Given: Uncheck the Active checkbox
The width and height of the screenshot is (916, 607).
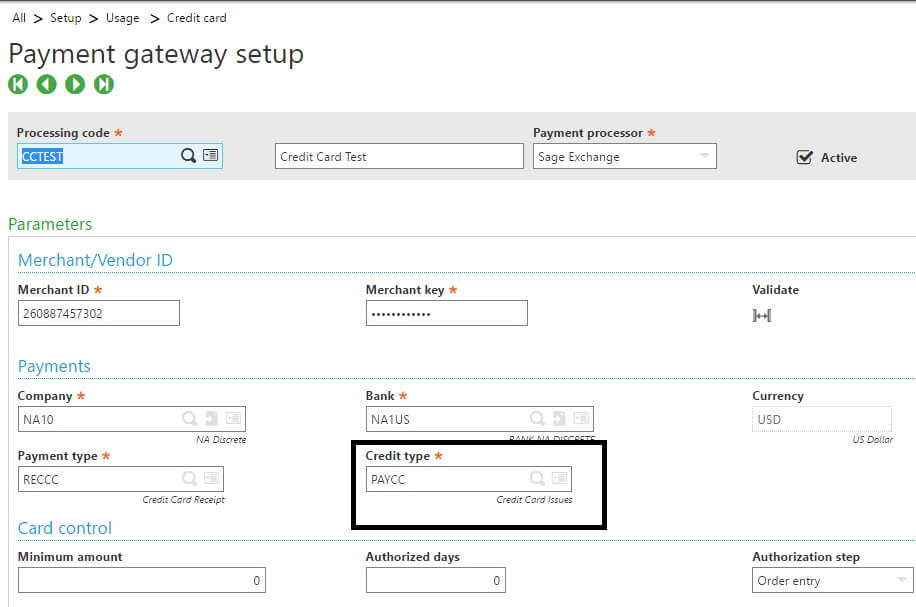Looking at the screenshot, I should click(804, 157).
